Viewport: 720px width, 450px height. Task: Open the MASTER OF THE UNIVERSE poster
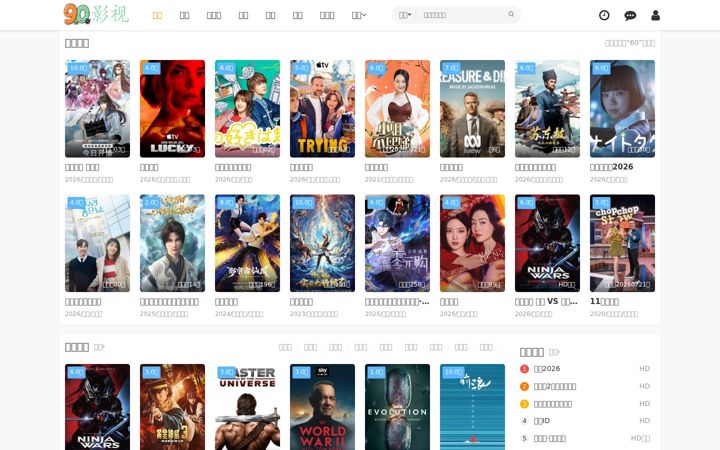[248, 407]
